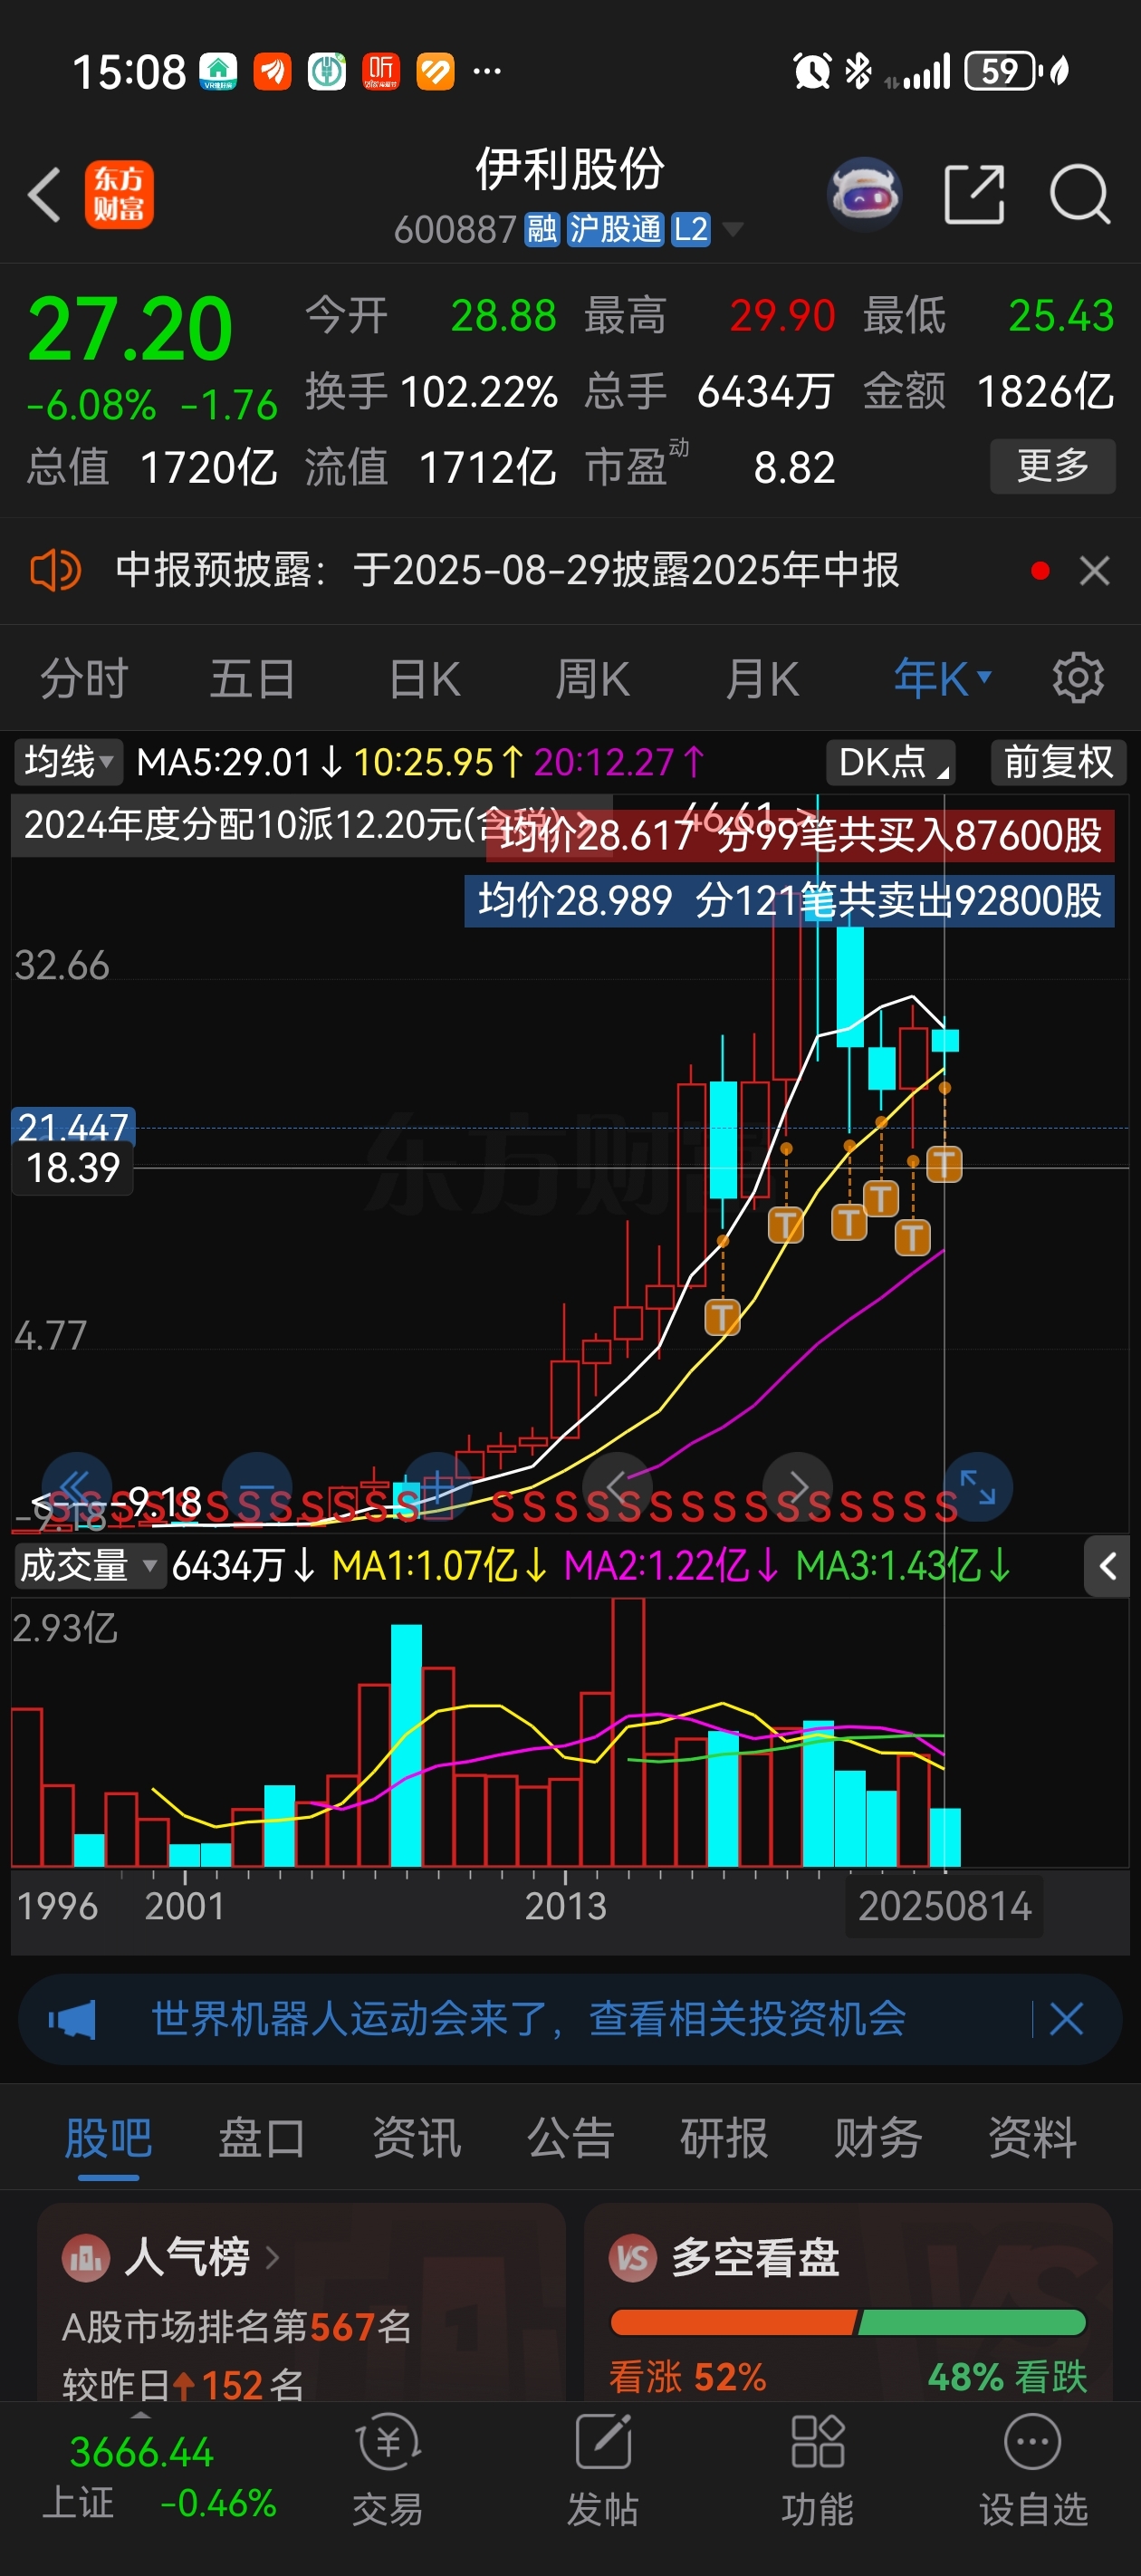Vote 看跌 48% bearish
The image size is (1141, 2576).
1007,2377
